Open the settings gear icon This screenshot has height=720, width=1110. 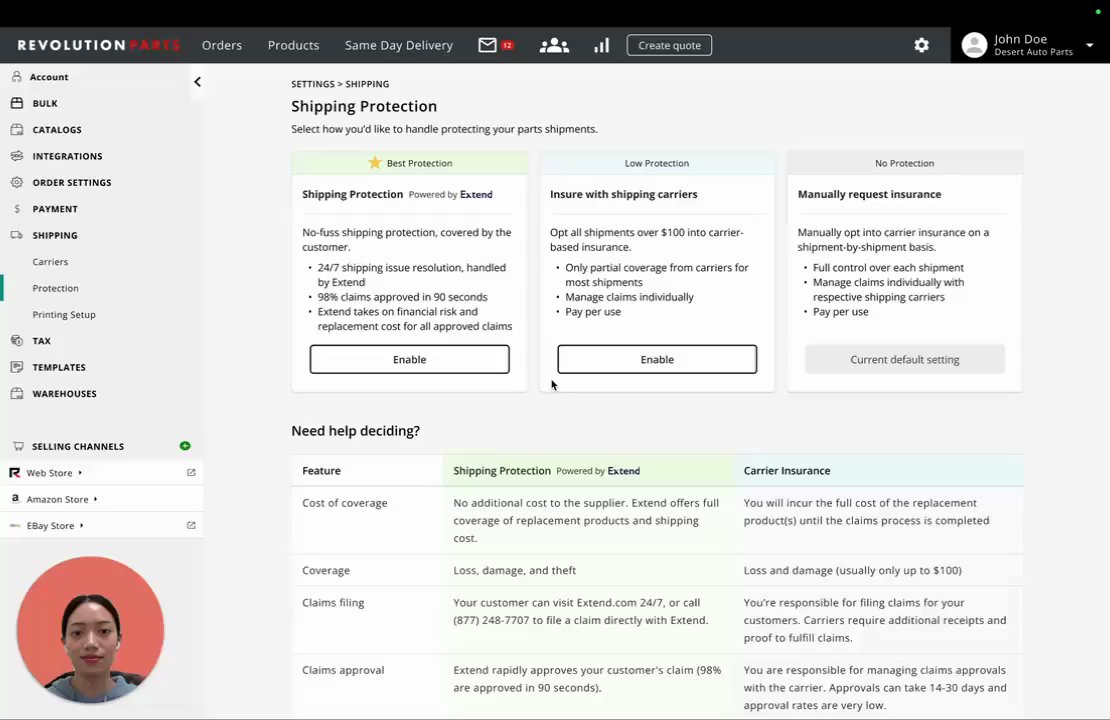coord(921,45)
